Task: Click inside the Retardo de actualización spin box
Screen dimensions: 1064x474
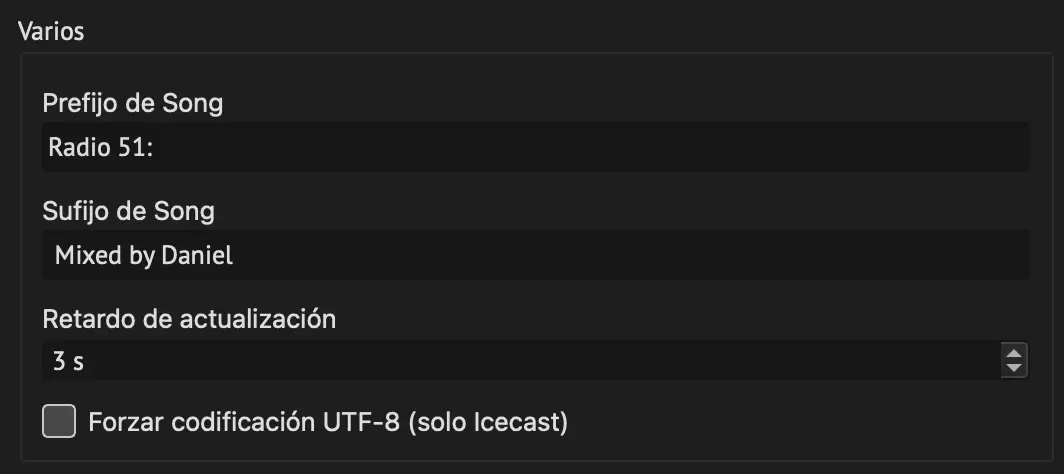Action: (521, 360)
